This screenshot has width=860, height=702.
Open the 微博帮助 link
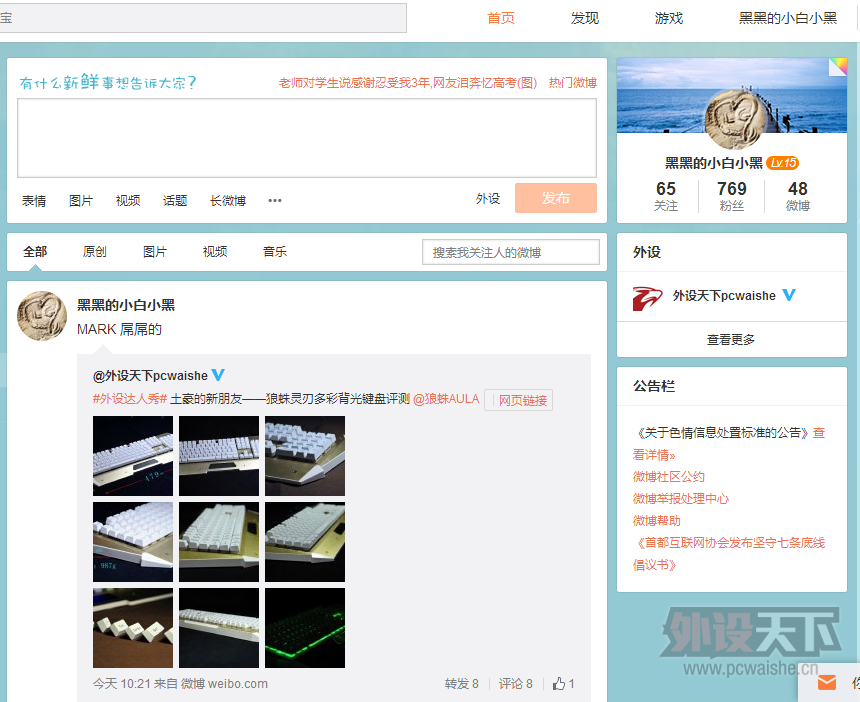(657, 520)
